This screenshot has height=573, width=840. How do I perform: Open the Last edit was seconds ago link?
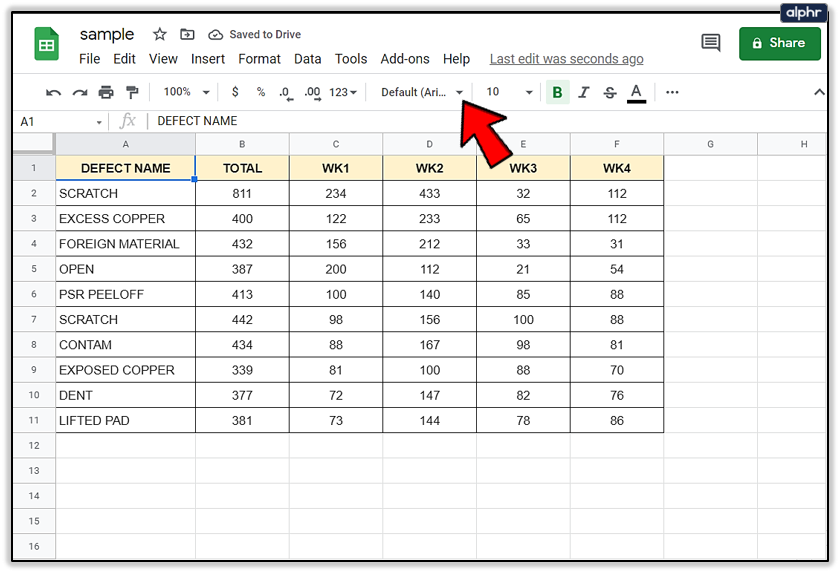566,59
